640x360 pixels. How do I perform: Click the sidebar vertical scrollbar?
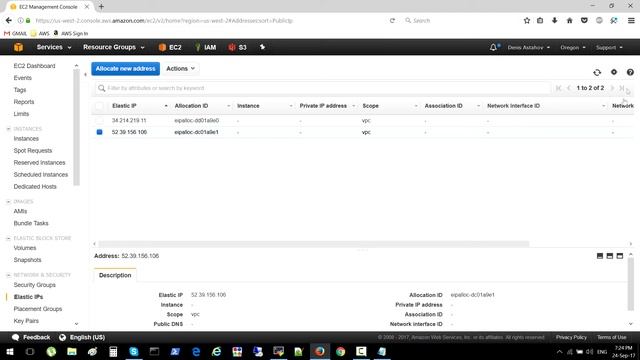[x=76, y=127]
